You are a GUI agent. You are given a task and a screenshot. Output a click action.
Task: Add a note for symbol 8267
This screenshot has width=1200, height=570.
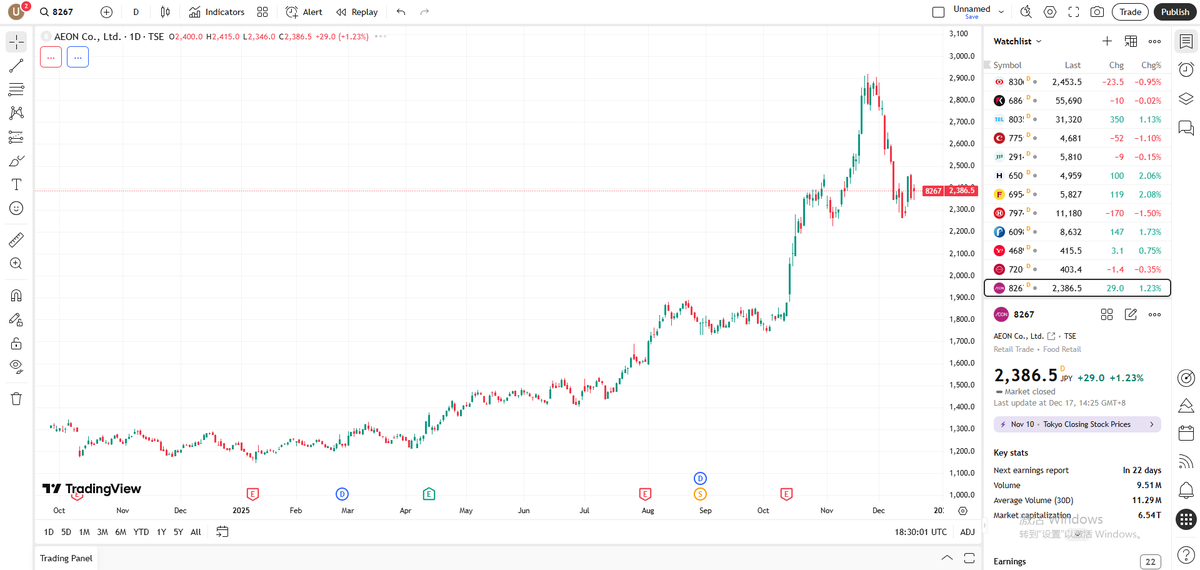click(1131, 314)
